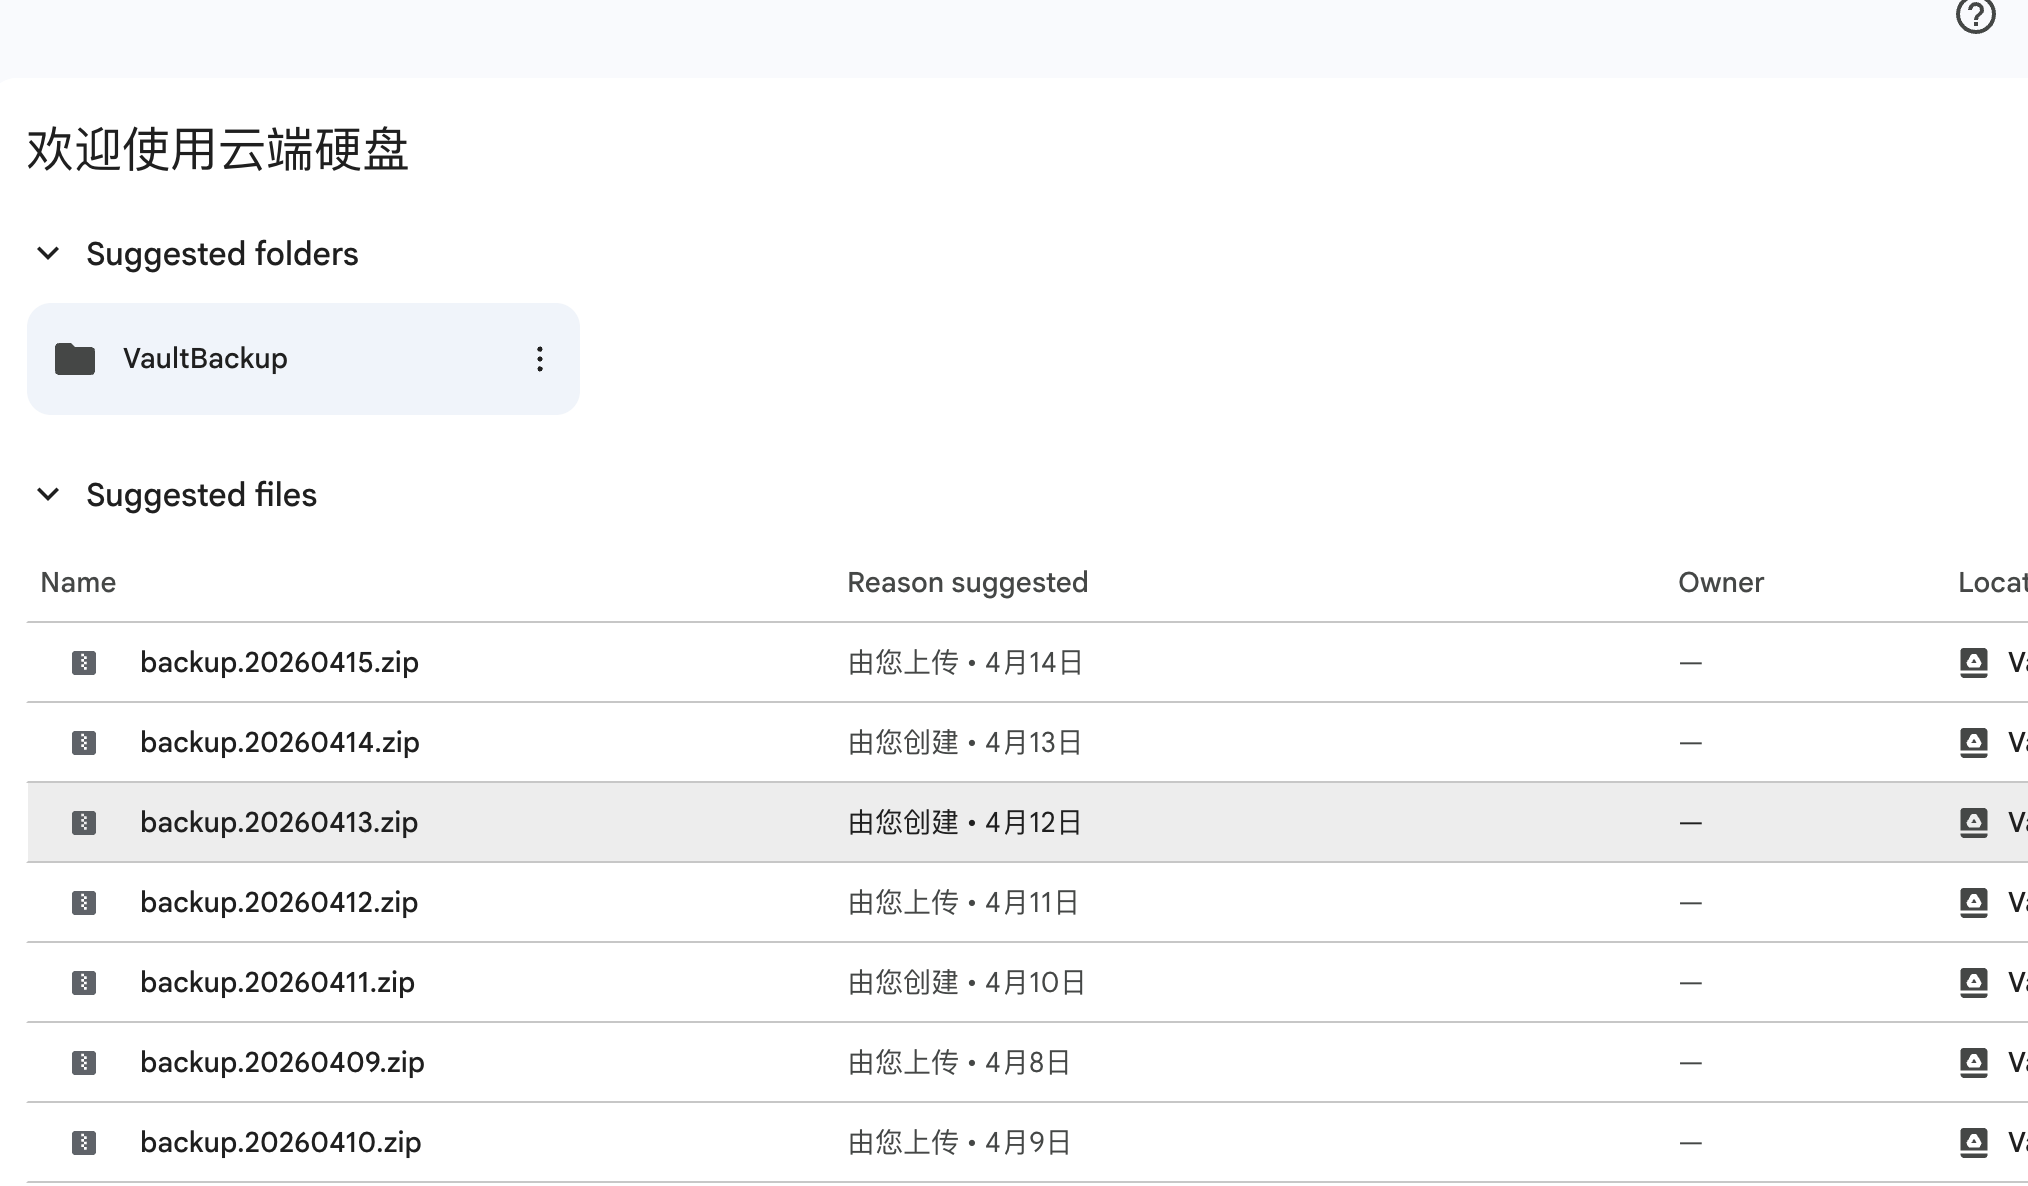Open VaultBackup folder's three-dot menu
Viewport: 2028px width, 1186px height.
pos(540,359)
